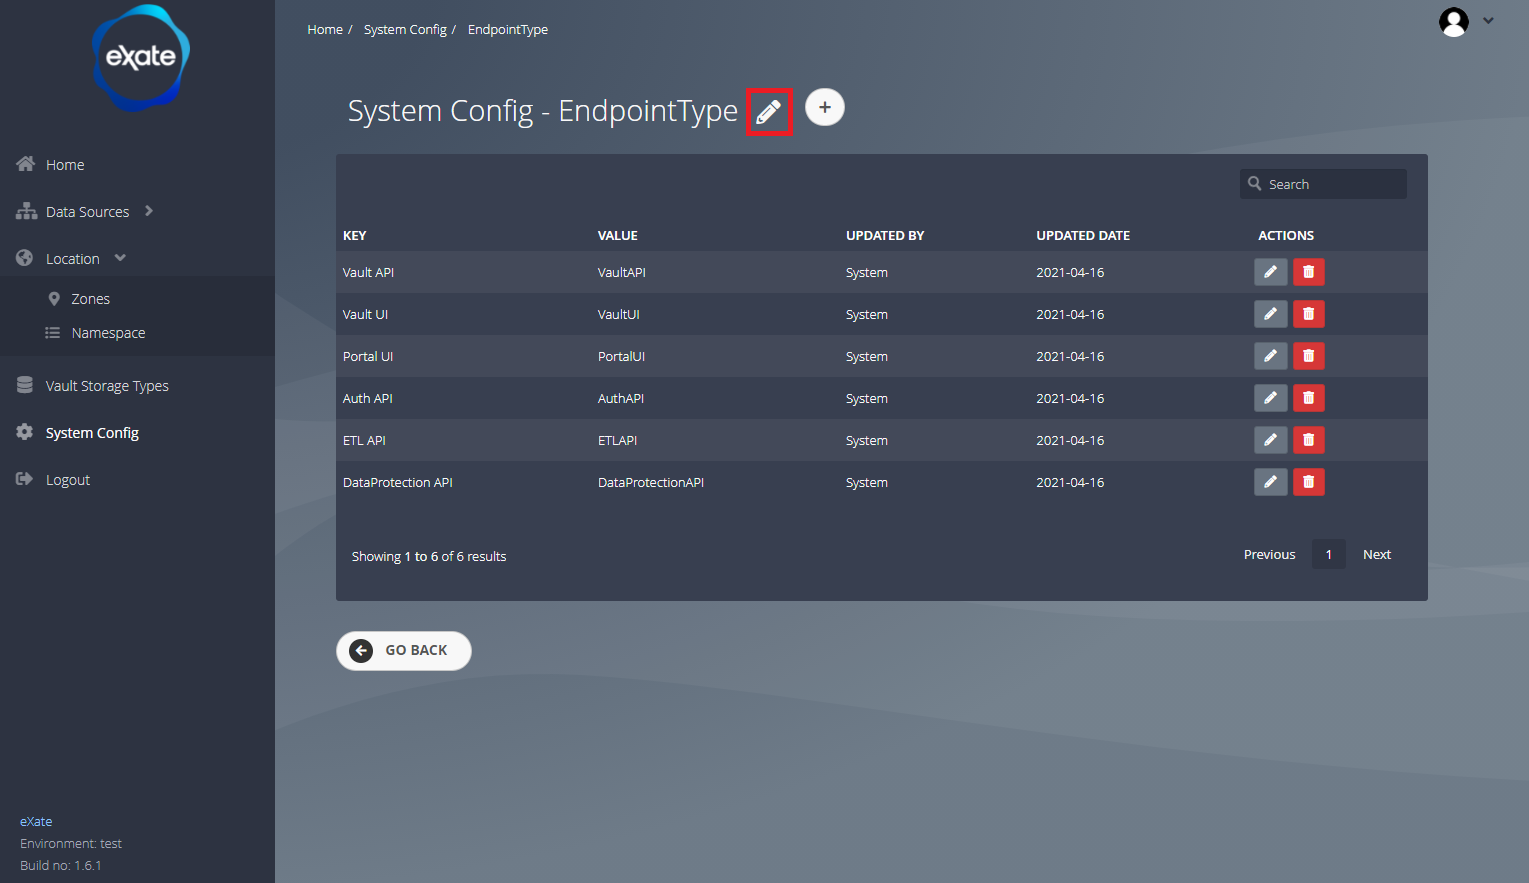Open Zones in the sidebar
The width and height of the screenshot is (1529, 883).
[90, 299]
